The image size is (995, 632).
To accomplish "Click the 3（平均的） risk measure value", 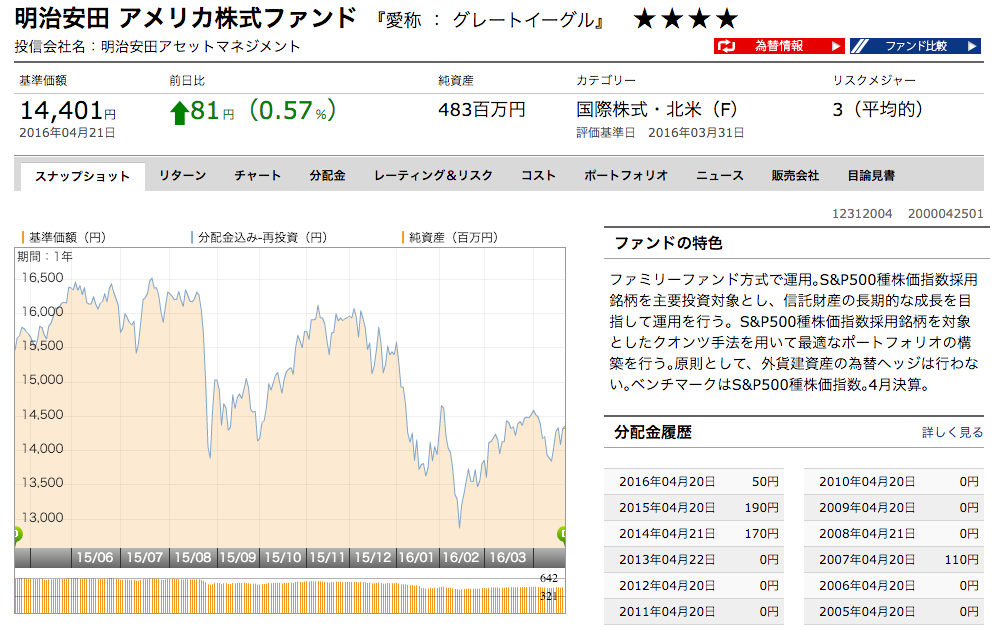I will 878,110.
